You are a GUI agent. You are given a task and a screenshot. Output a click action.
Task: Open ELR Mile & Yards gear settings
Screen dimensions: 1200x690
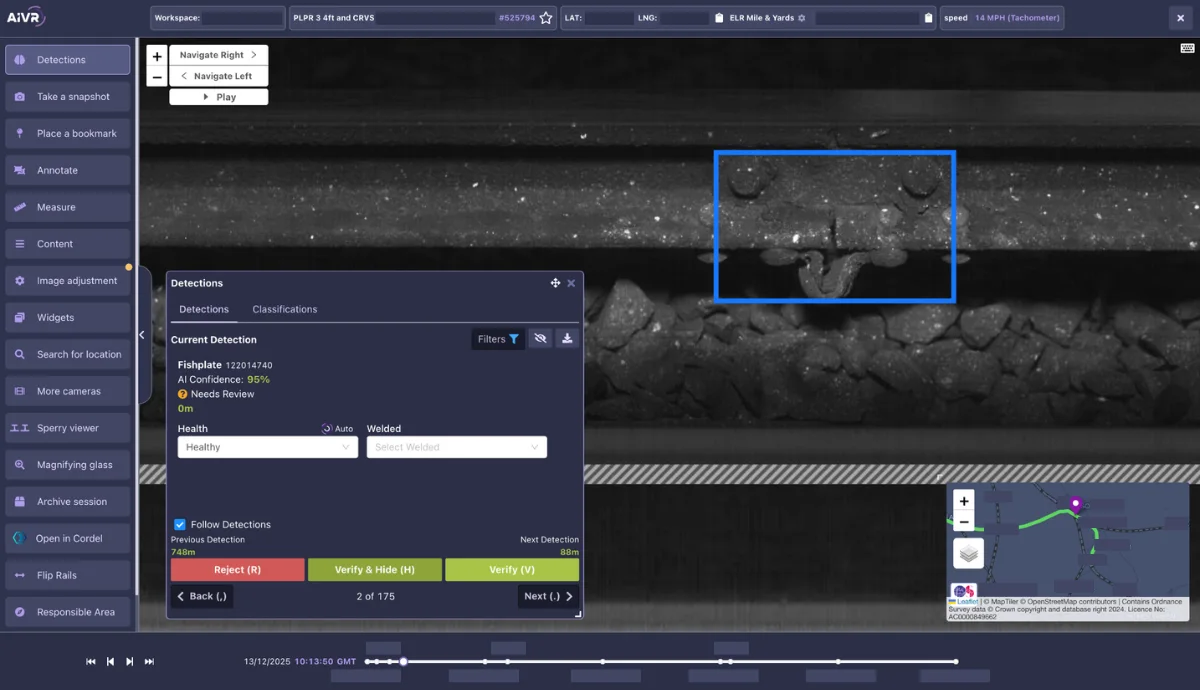[802, 18]
